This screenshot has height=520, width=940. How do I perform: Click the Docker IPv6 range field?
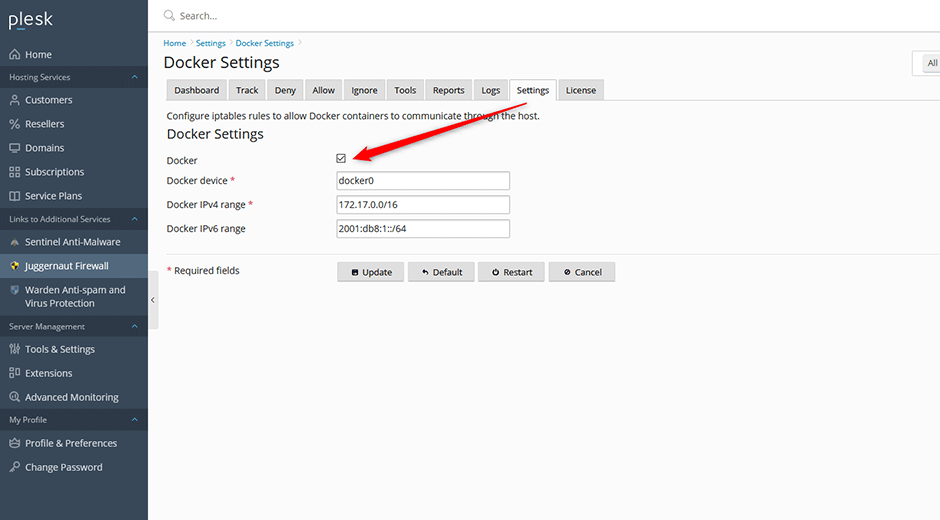[x=423, y=229]
